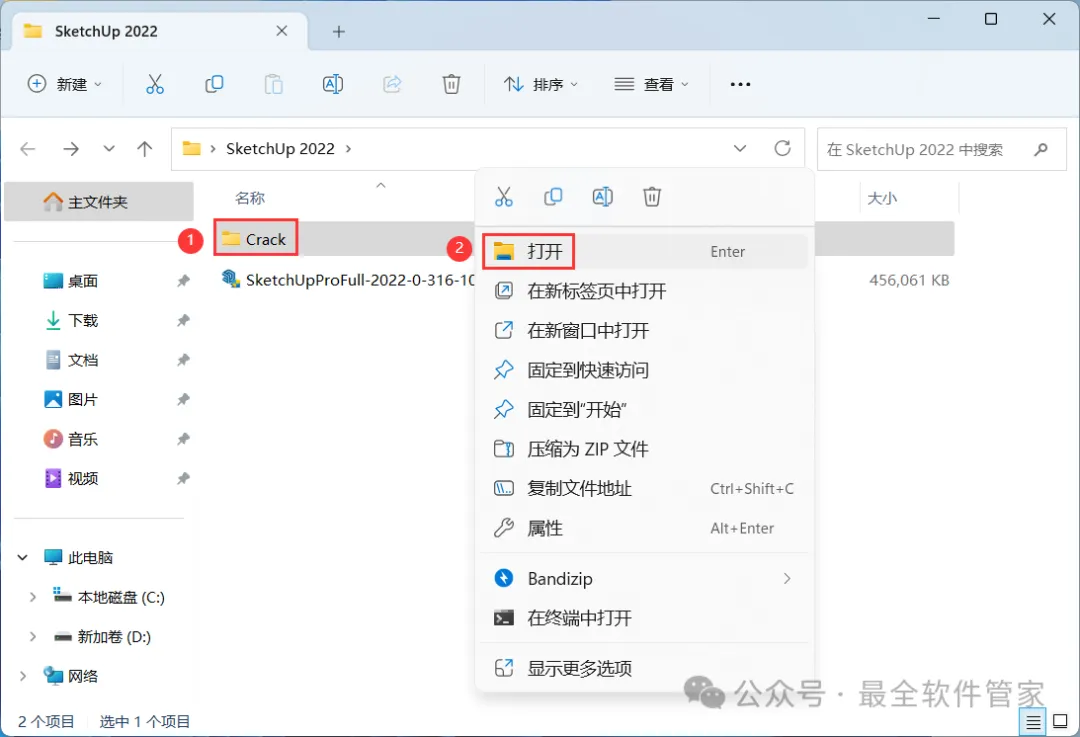Click the Delete icon in the context menu
Image resolution: width=1080 pixels, height=737 pixels.
pyautogui.click(x=652, y=197)
